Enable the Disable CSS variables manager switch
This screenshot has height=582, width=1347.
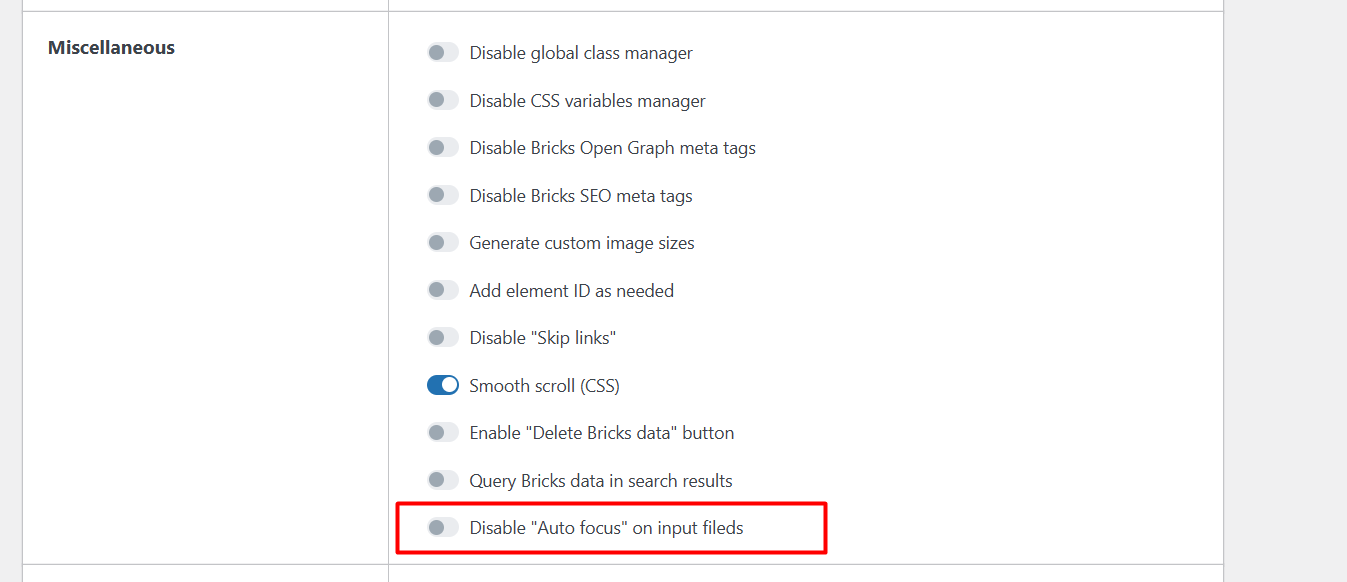[x=443, y=101]
